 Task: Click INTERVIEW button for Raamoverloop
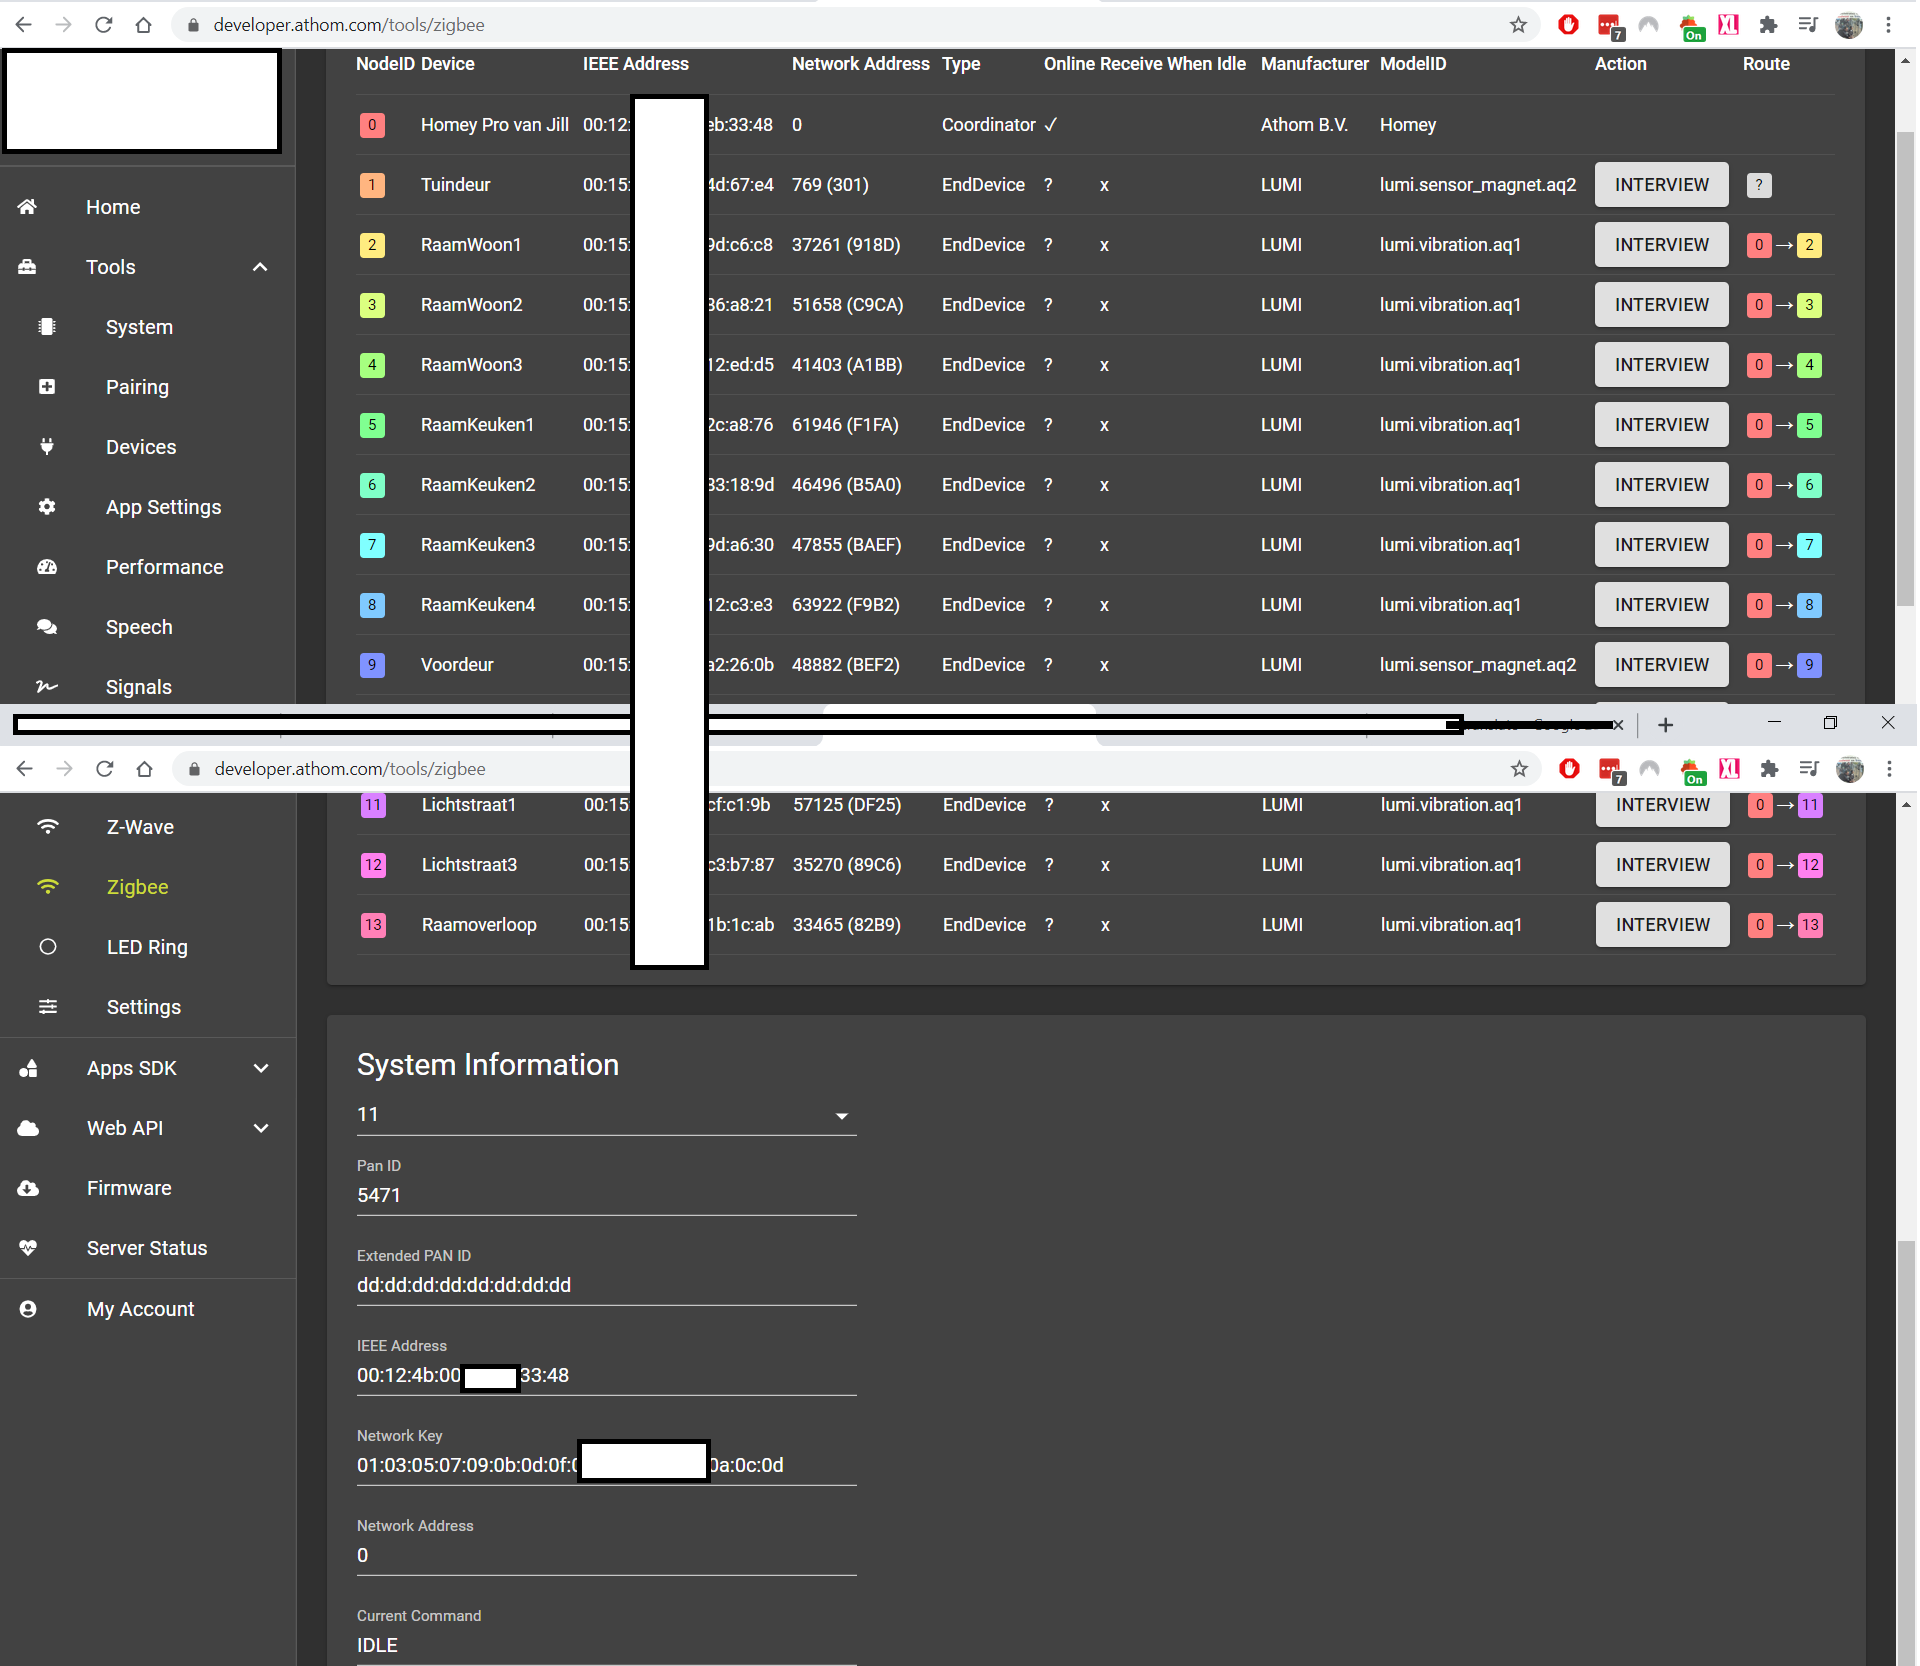[x=1662, y=925]
